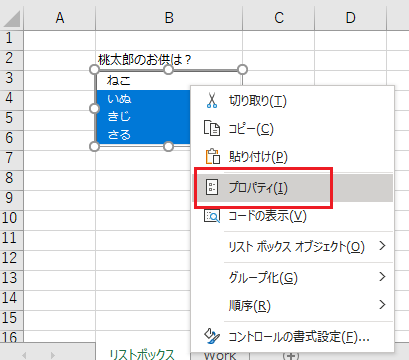Click the view code magnifier icon
This screenshot has width=409, height=360.
point(212,216)
